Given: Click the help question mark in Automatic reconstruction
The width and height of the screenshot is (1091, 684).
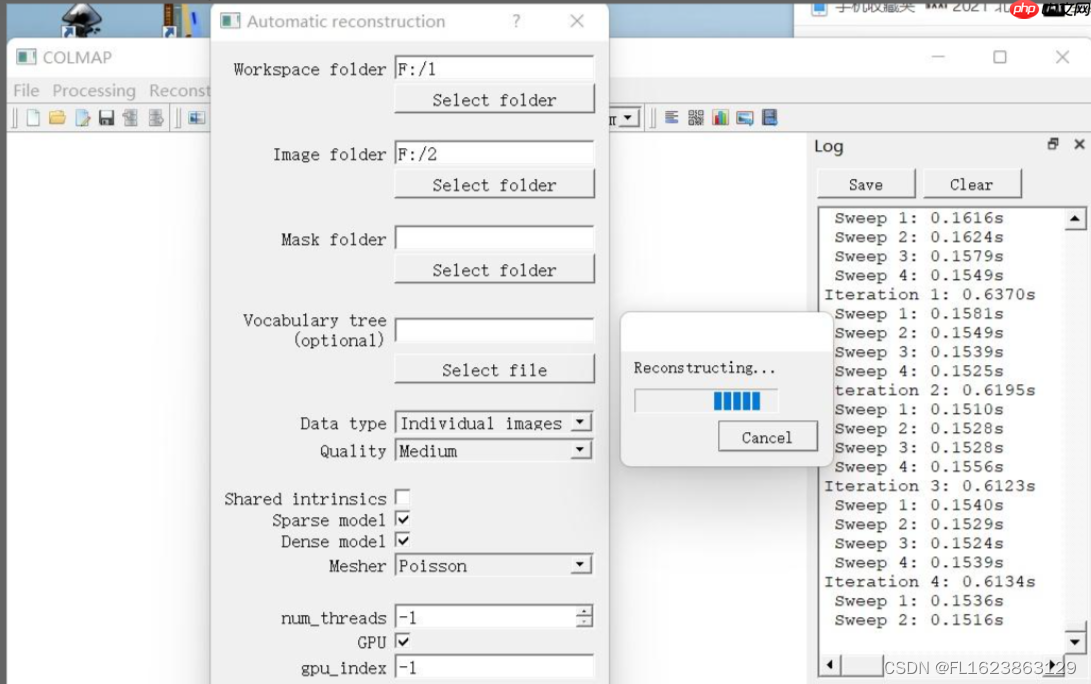Looking at the screenshot, I should [516, 21].
